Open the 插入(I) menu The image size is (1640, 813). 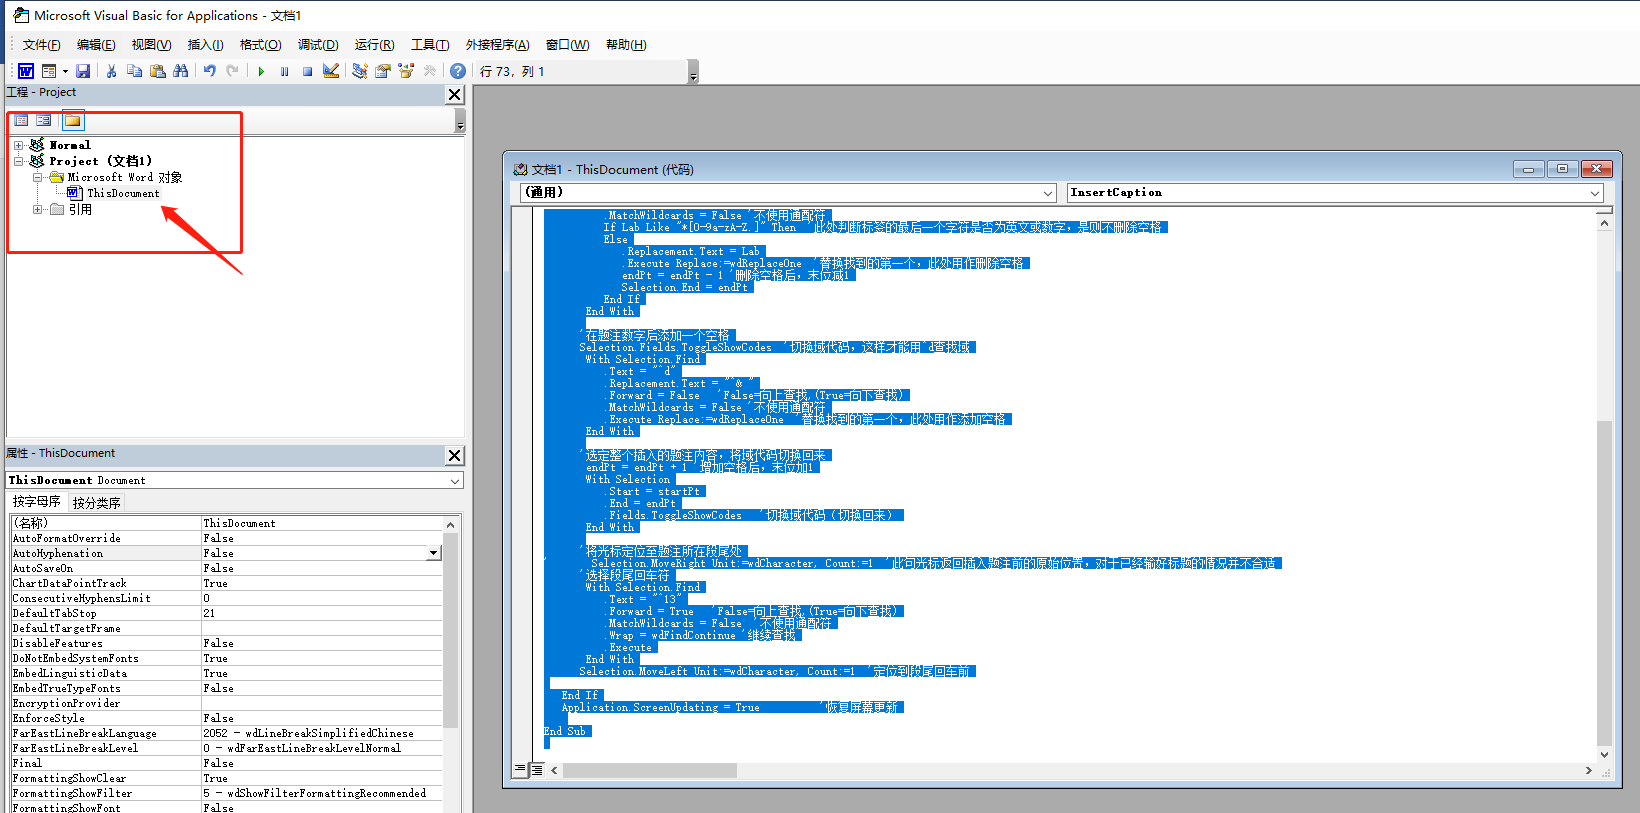pos(205,45)
